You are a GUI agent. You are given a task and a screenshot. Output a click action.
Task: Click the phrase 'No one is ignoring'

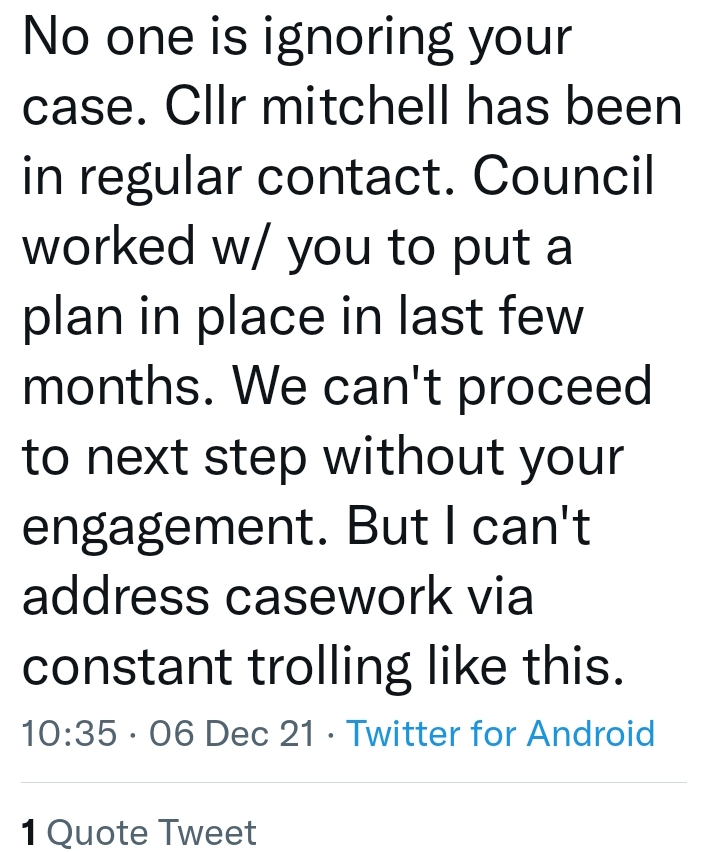pos(238,38)
